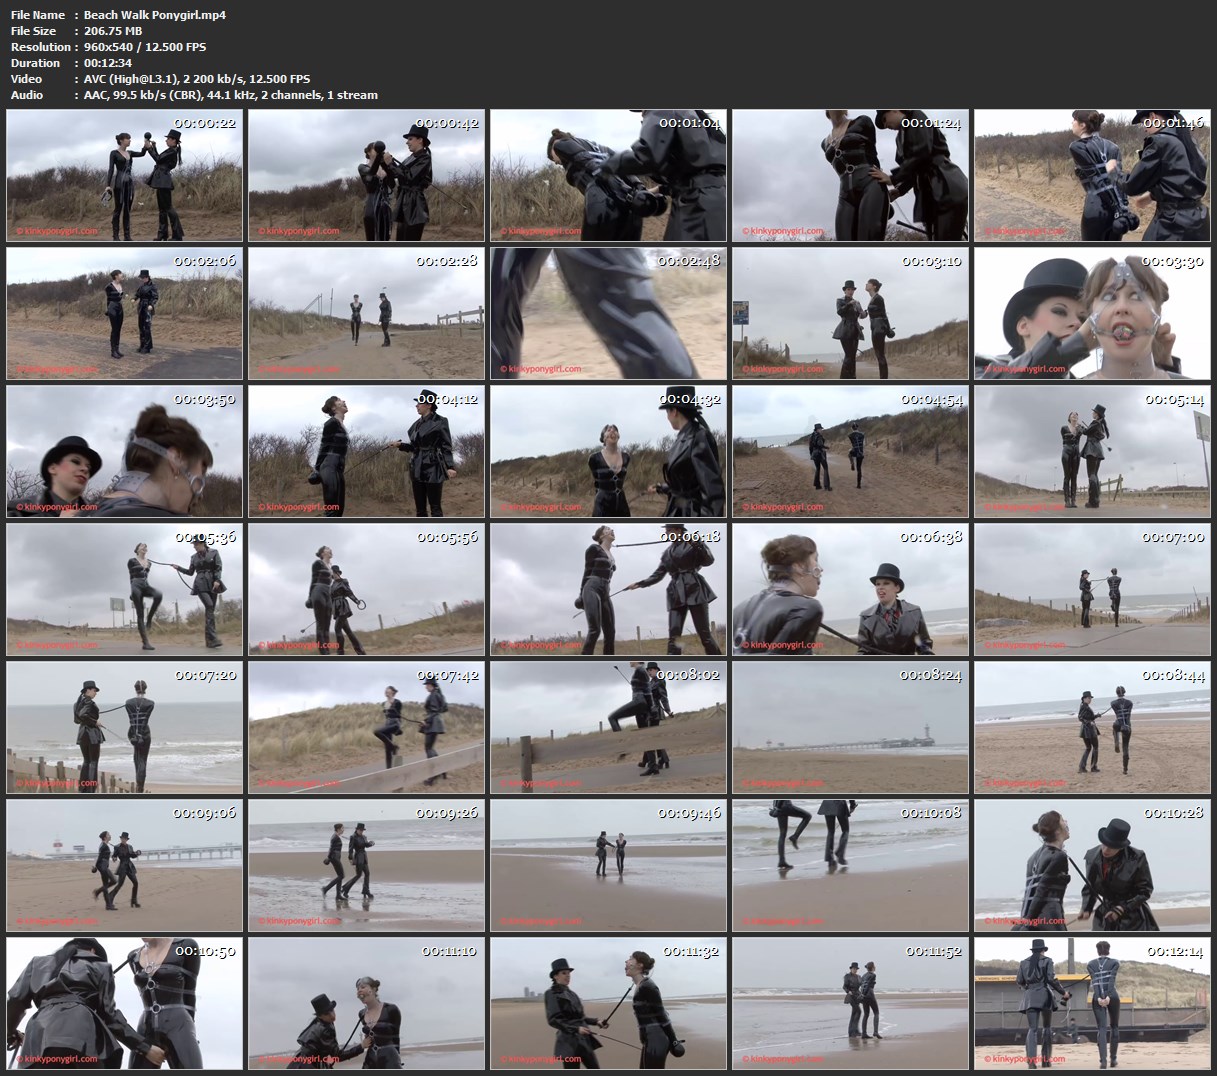1217x1076 pixels.
Task: Open the thumbnail stamped 00:00:22
Action: click(125, 175)
